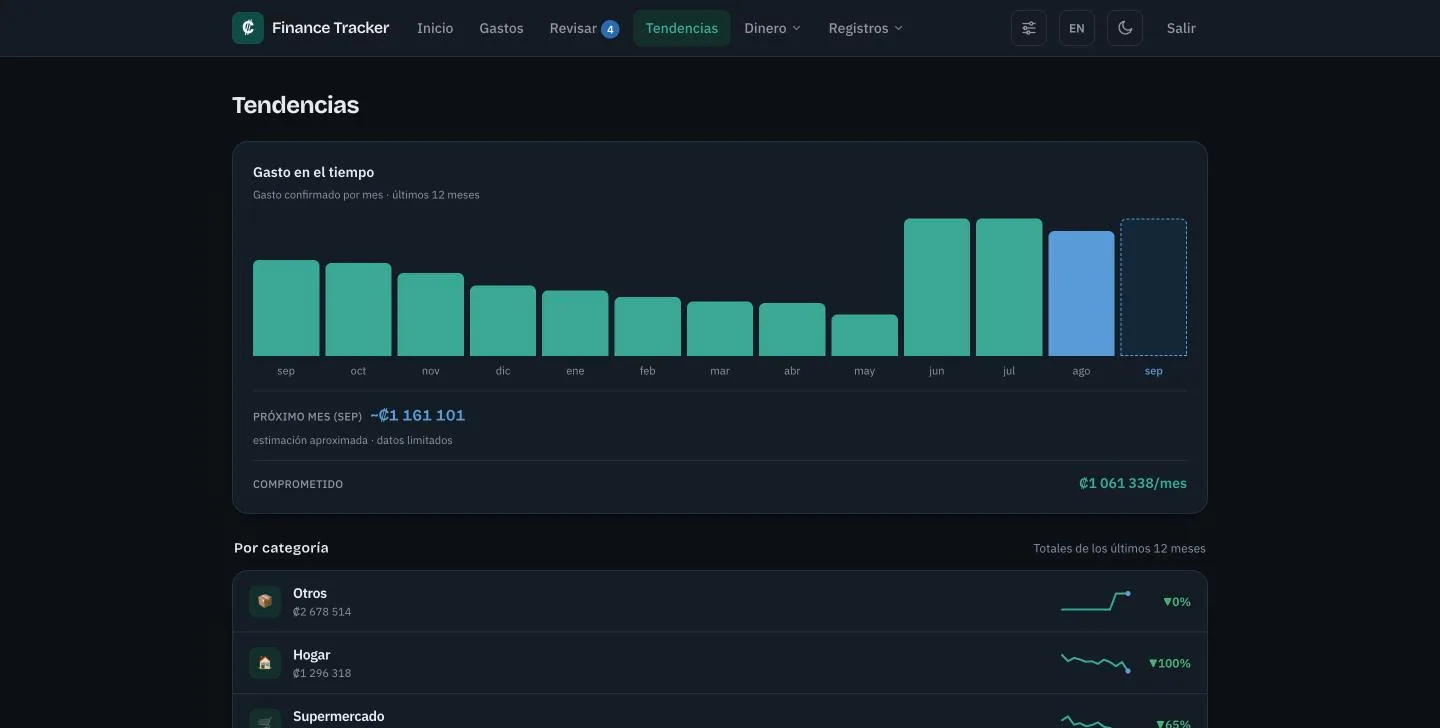Screen dimensions: 1440x728
Task: Click the Otros total ₡2 678 514
Action: pos(322,611)
